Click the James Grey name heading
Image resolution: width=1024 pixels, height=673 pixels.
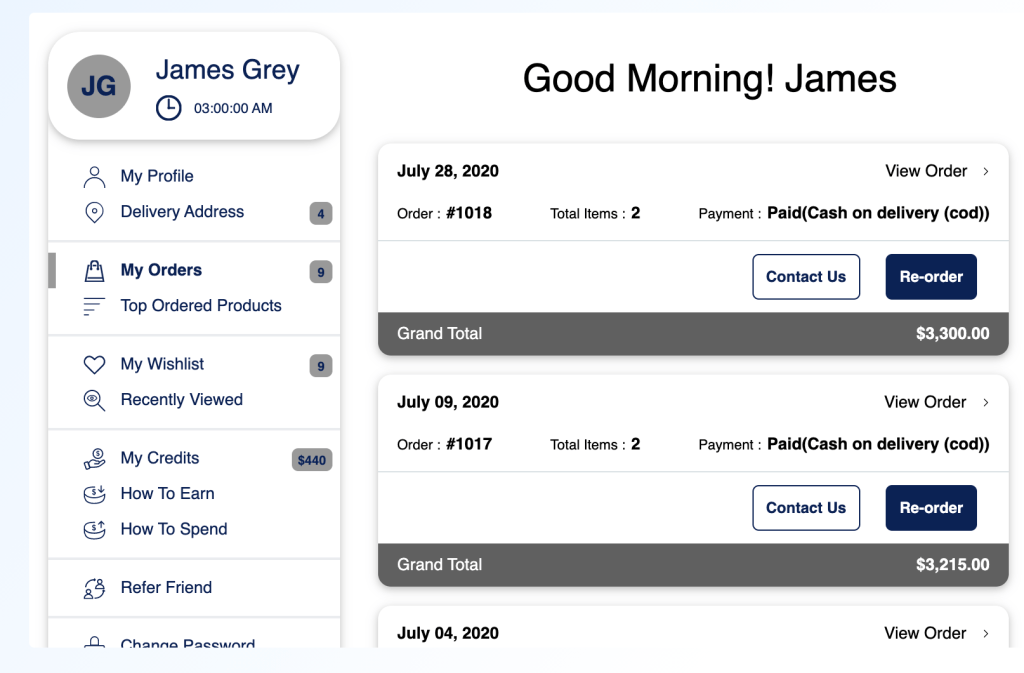click(227, 70)
